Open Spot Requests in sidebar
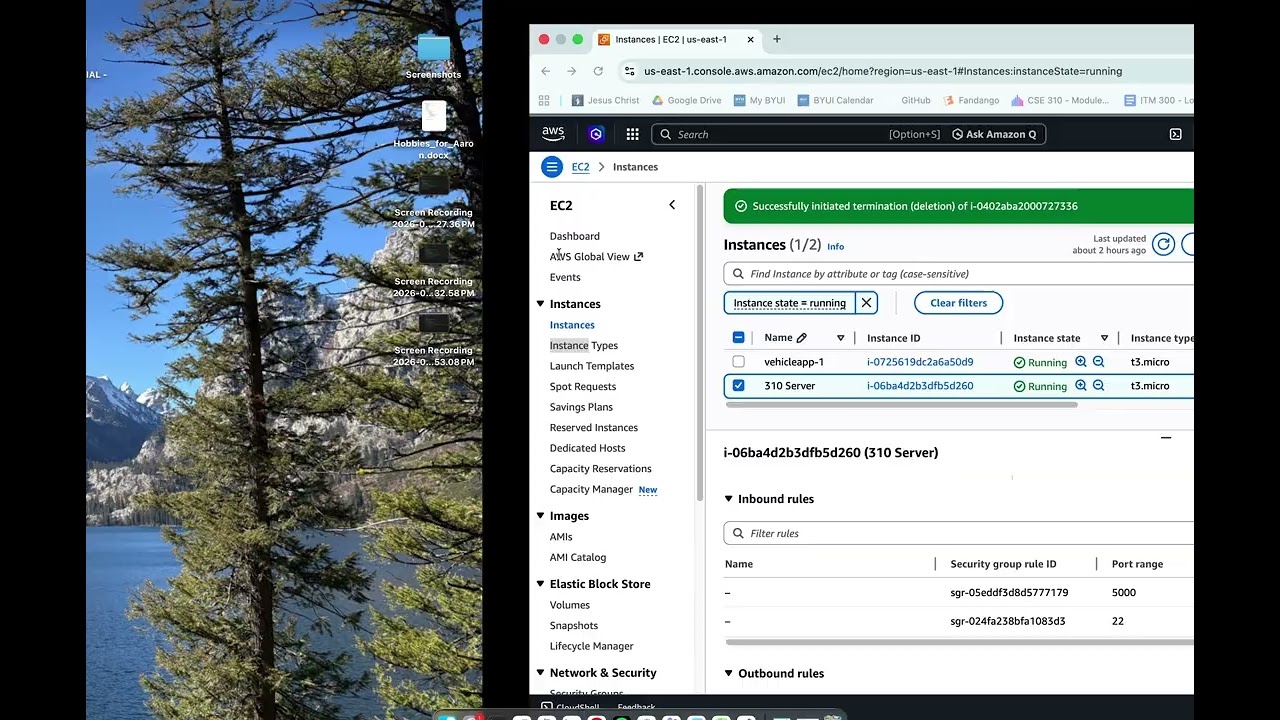Viewport: 1280px width, 720px height. coord(582,387)
